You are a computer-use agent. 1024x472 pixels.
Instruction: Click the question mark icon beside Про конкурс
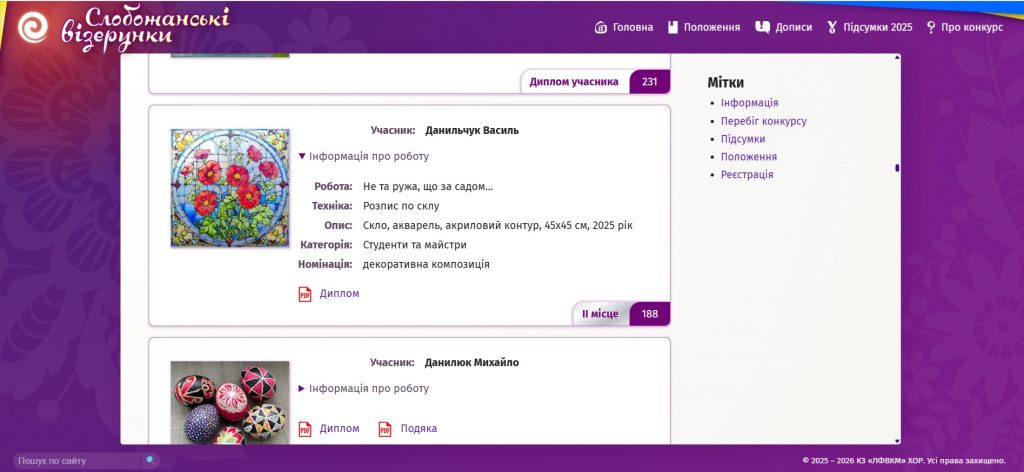coord(931,27)
